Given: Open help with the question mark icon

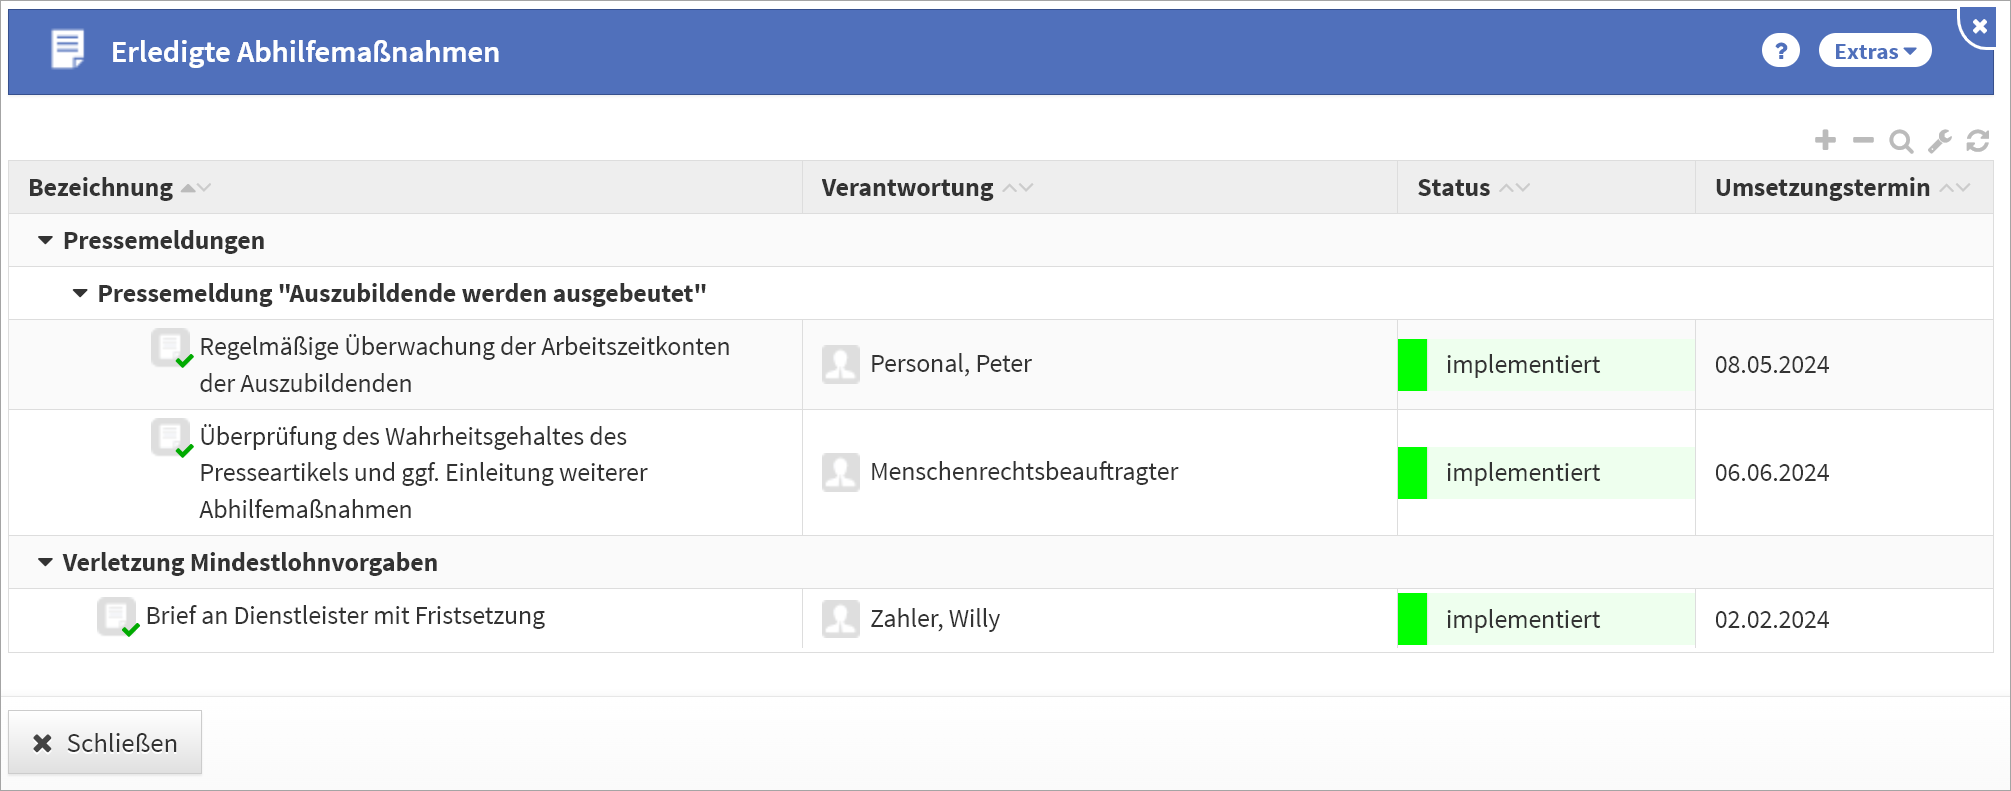Looking at the screenshot, I should point(1780,51).
